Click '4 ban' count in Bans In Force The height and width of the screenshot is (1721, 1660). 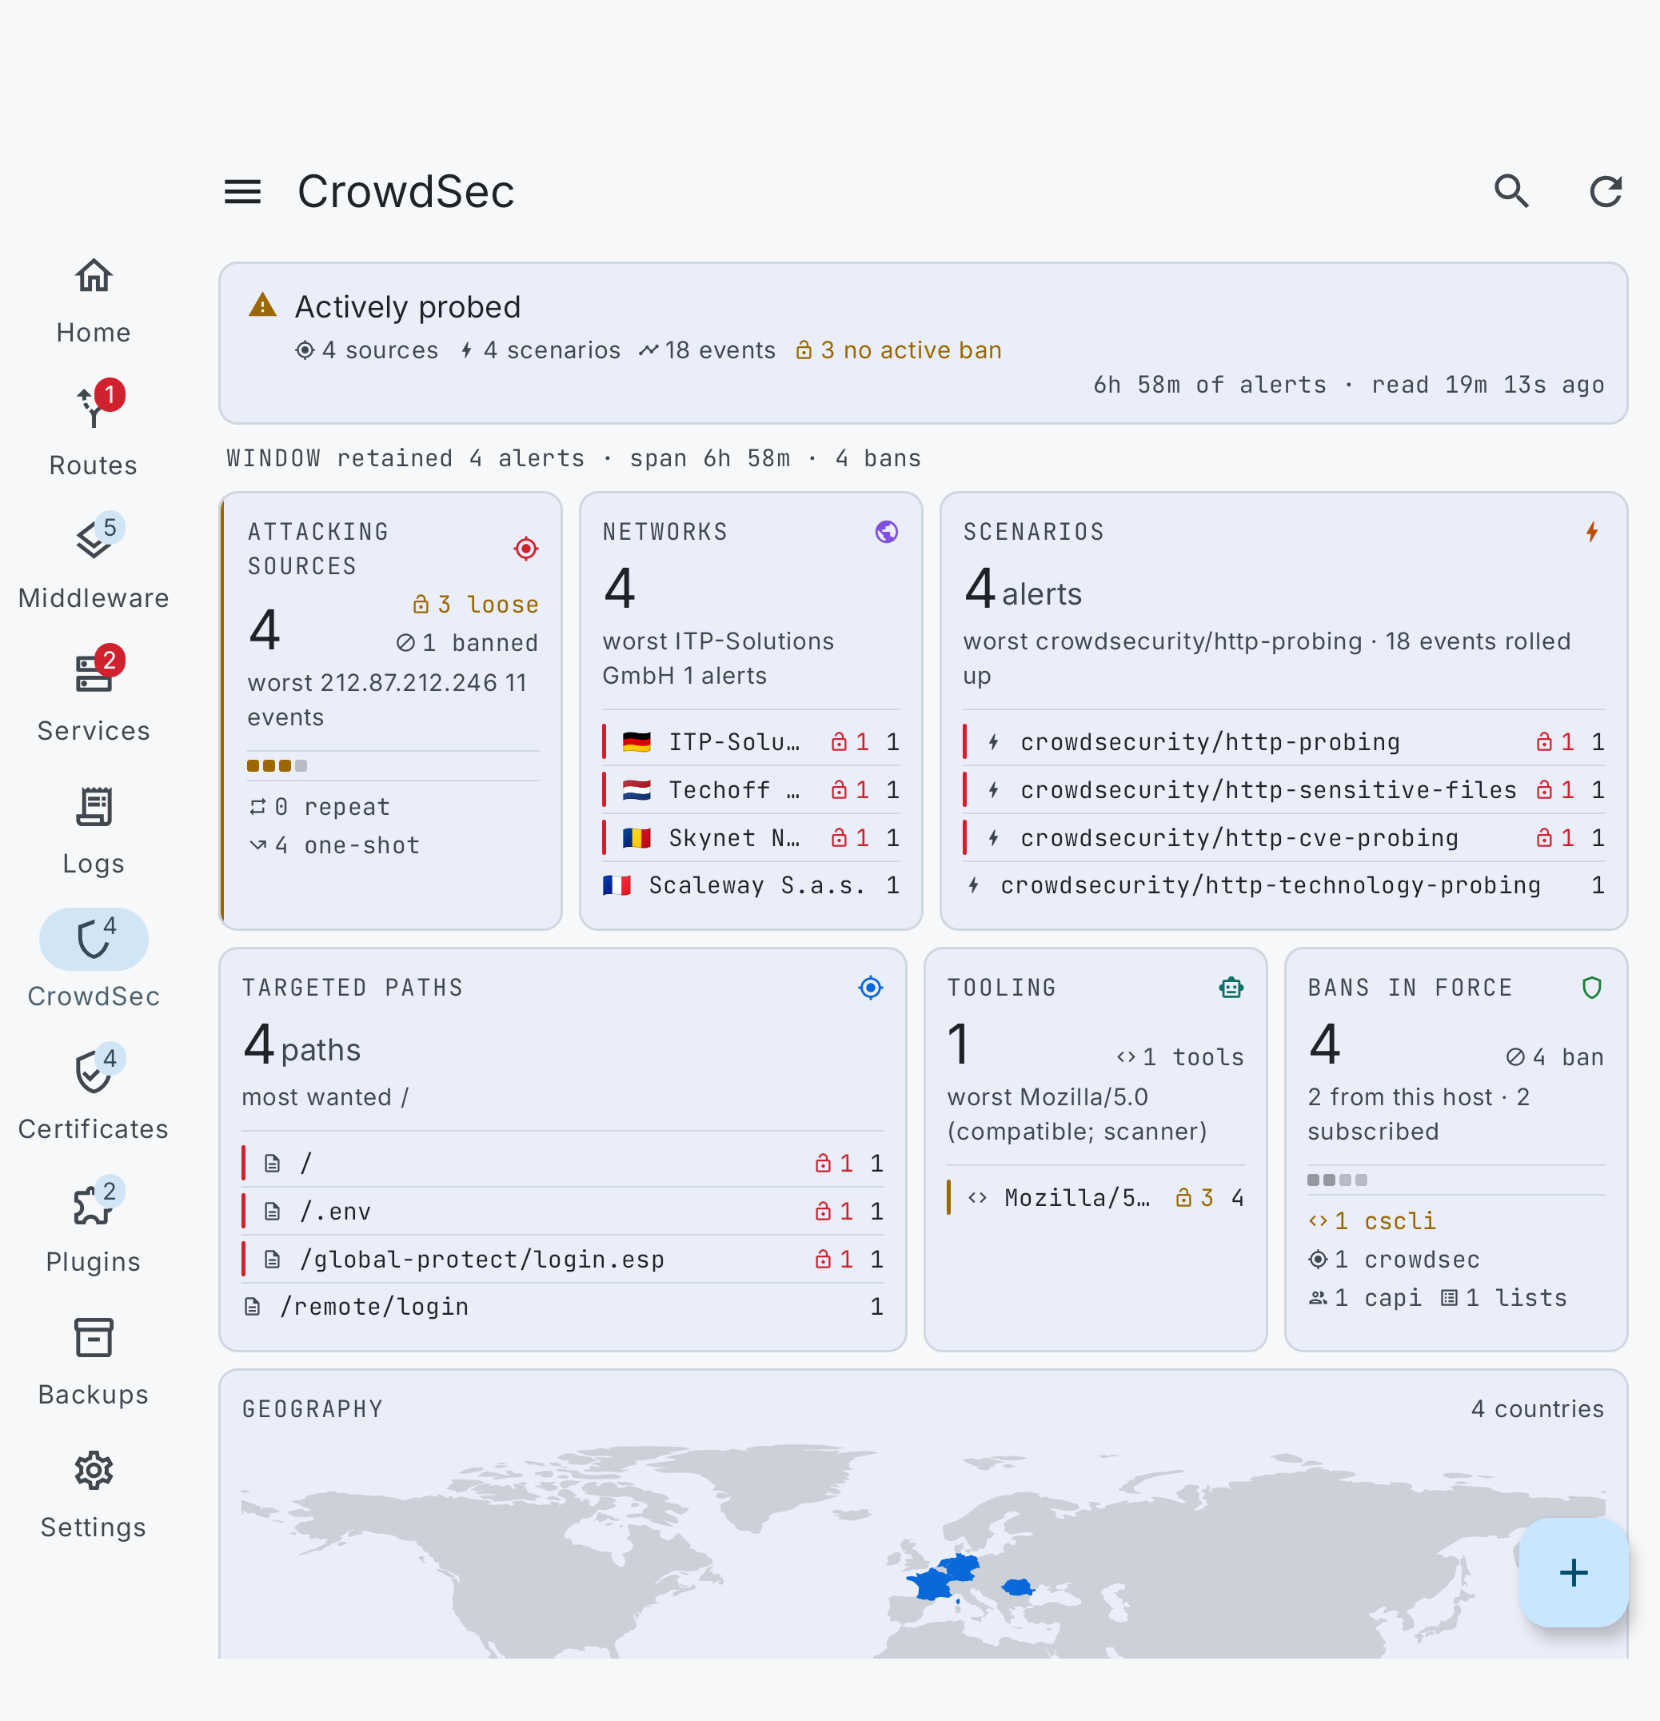click(x=1555, y=1056)
